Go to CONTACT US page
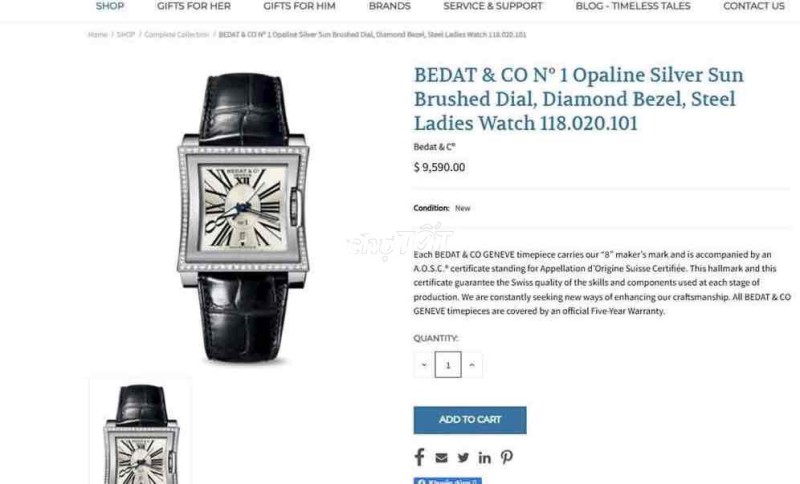Screen dimensions: 800x484 click(x=754, y=6)
